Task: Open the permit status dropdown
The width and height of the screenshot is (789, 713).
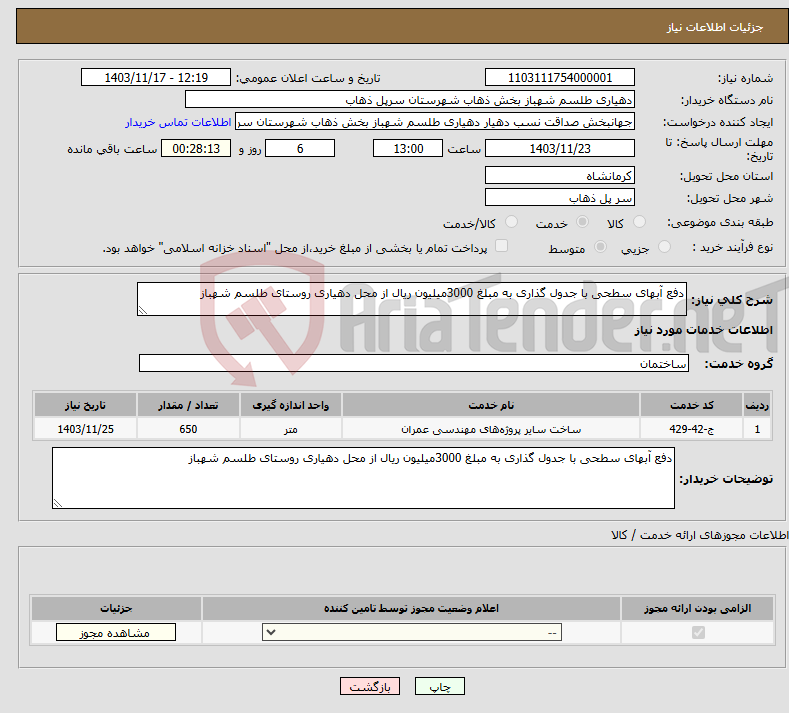Action: [x=412, y=632]
